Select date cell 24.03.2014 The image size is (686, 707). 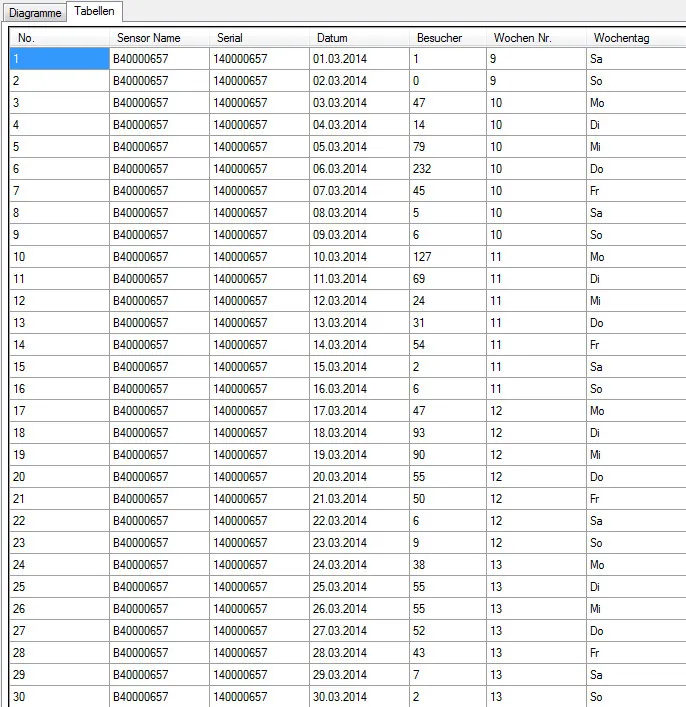coord(359,565)
